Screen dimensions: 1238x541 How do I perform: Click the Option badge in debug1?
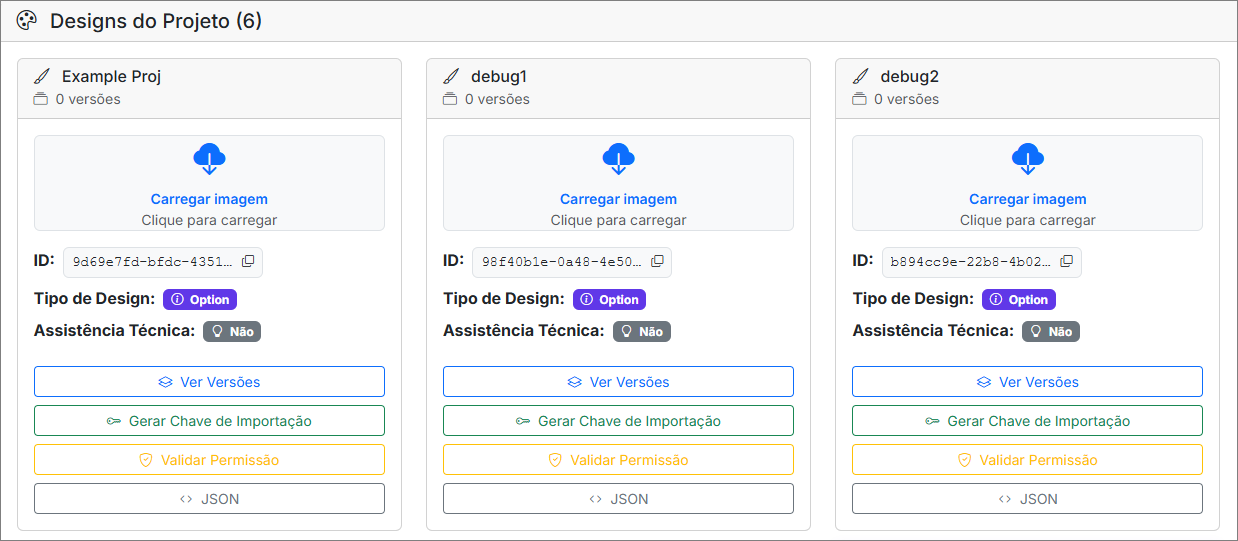point(609,299)
